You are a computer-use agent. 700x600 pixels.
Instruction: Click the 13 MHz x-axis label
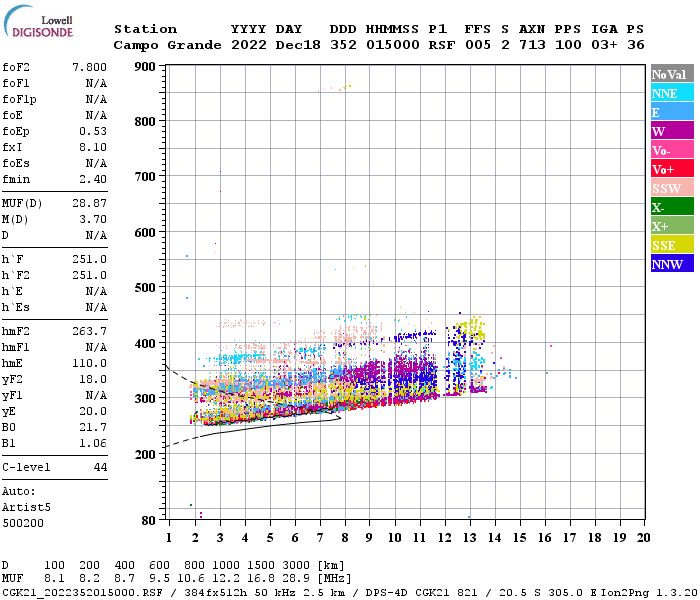pyautogui.click(x=470, y=538)
